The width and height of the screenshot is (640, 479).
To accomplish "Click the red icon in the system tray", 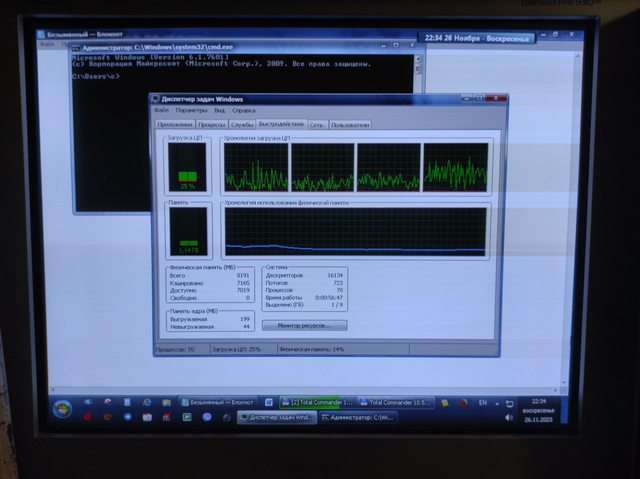I will coord(463,403).
